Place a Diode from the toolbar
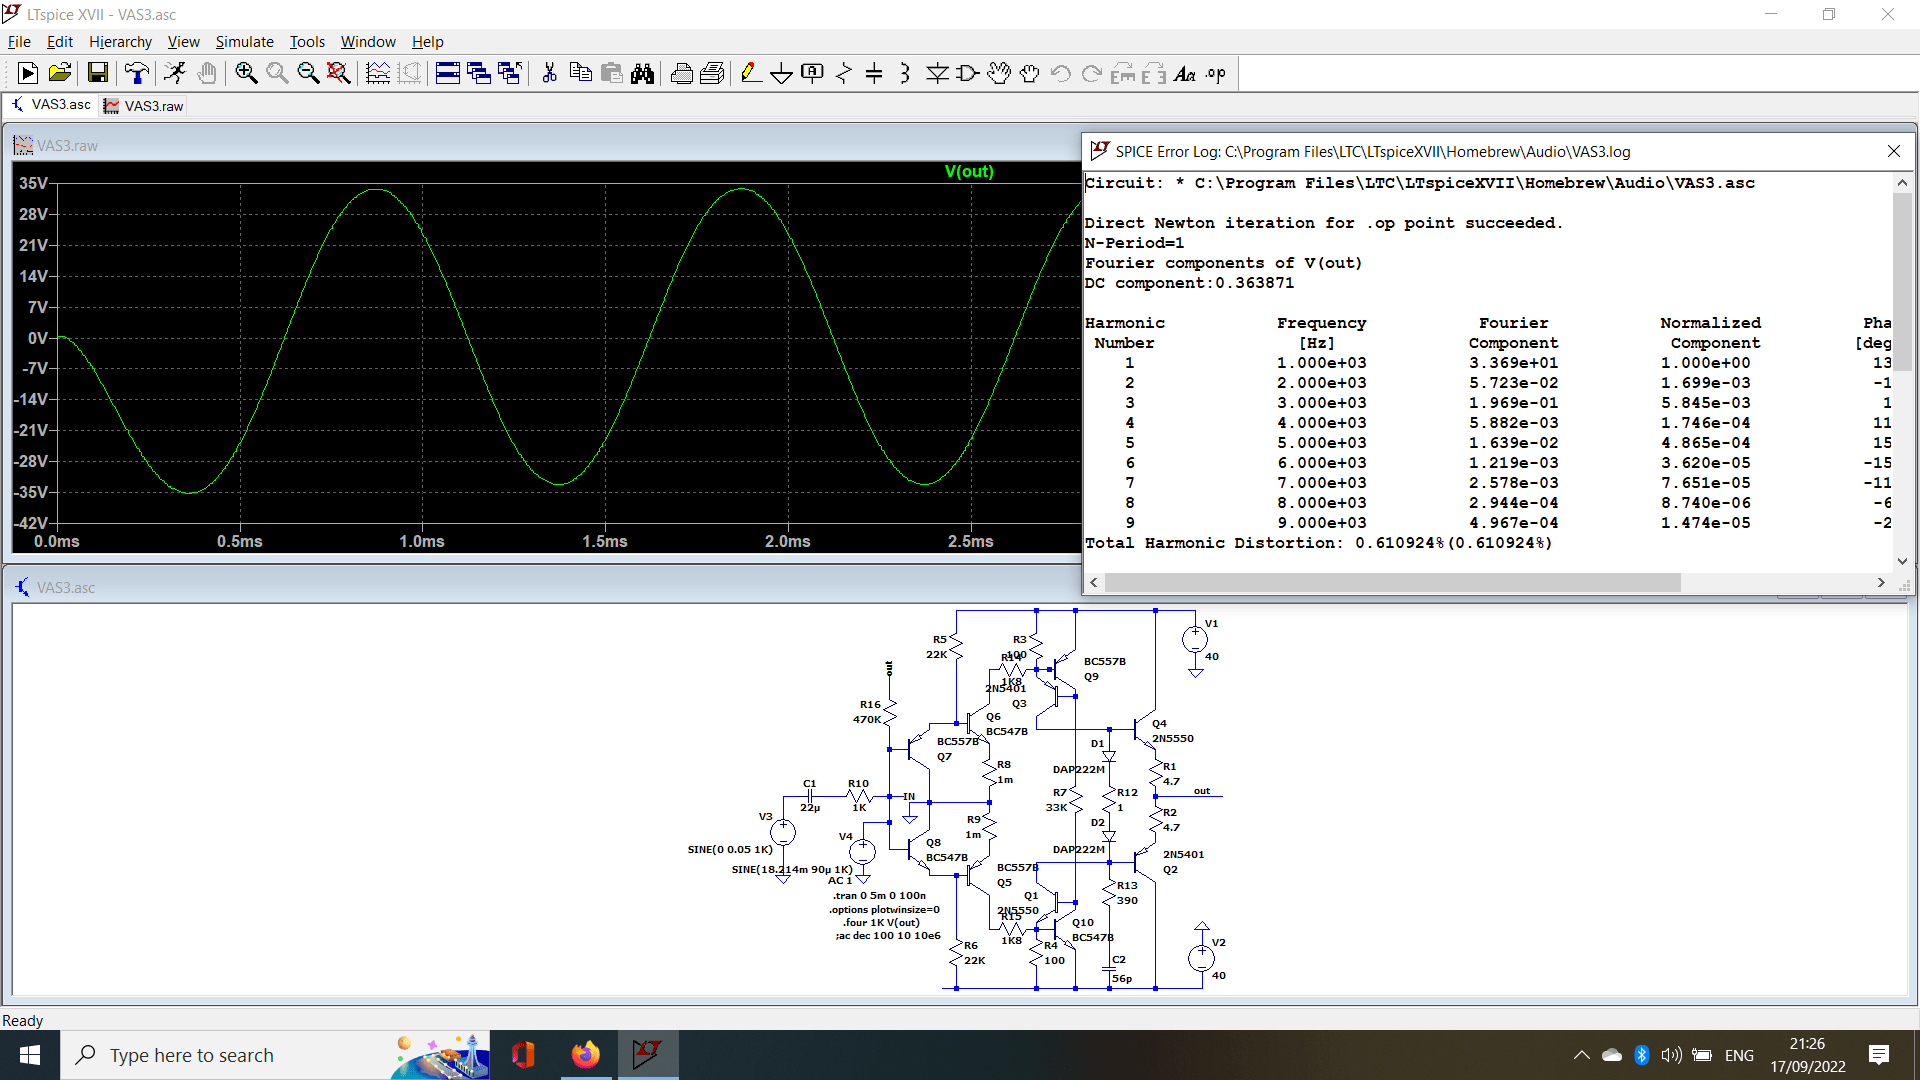The image size is (1920, 1080). (937, 73)
